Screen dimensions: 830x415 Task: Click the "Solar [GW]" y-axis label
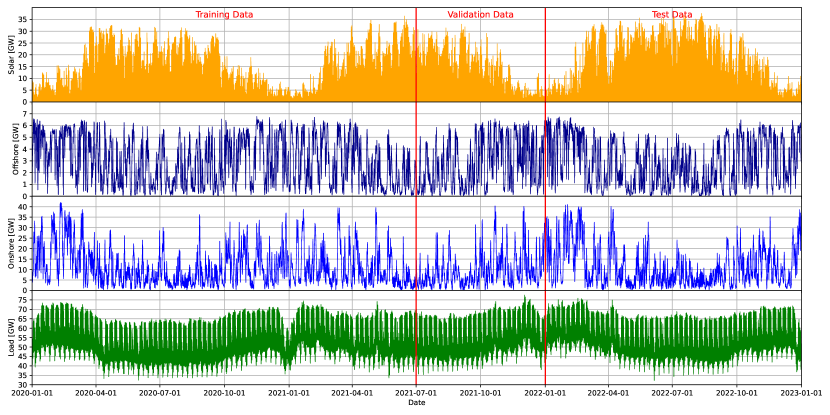[11, 55]
